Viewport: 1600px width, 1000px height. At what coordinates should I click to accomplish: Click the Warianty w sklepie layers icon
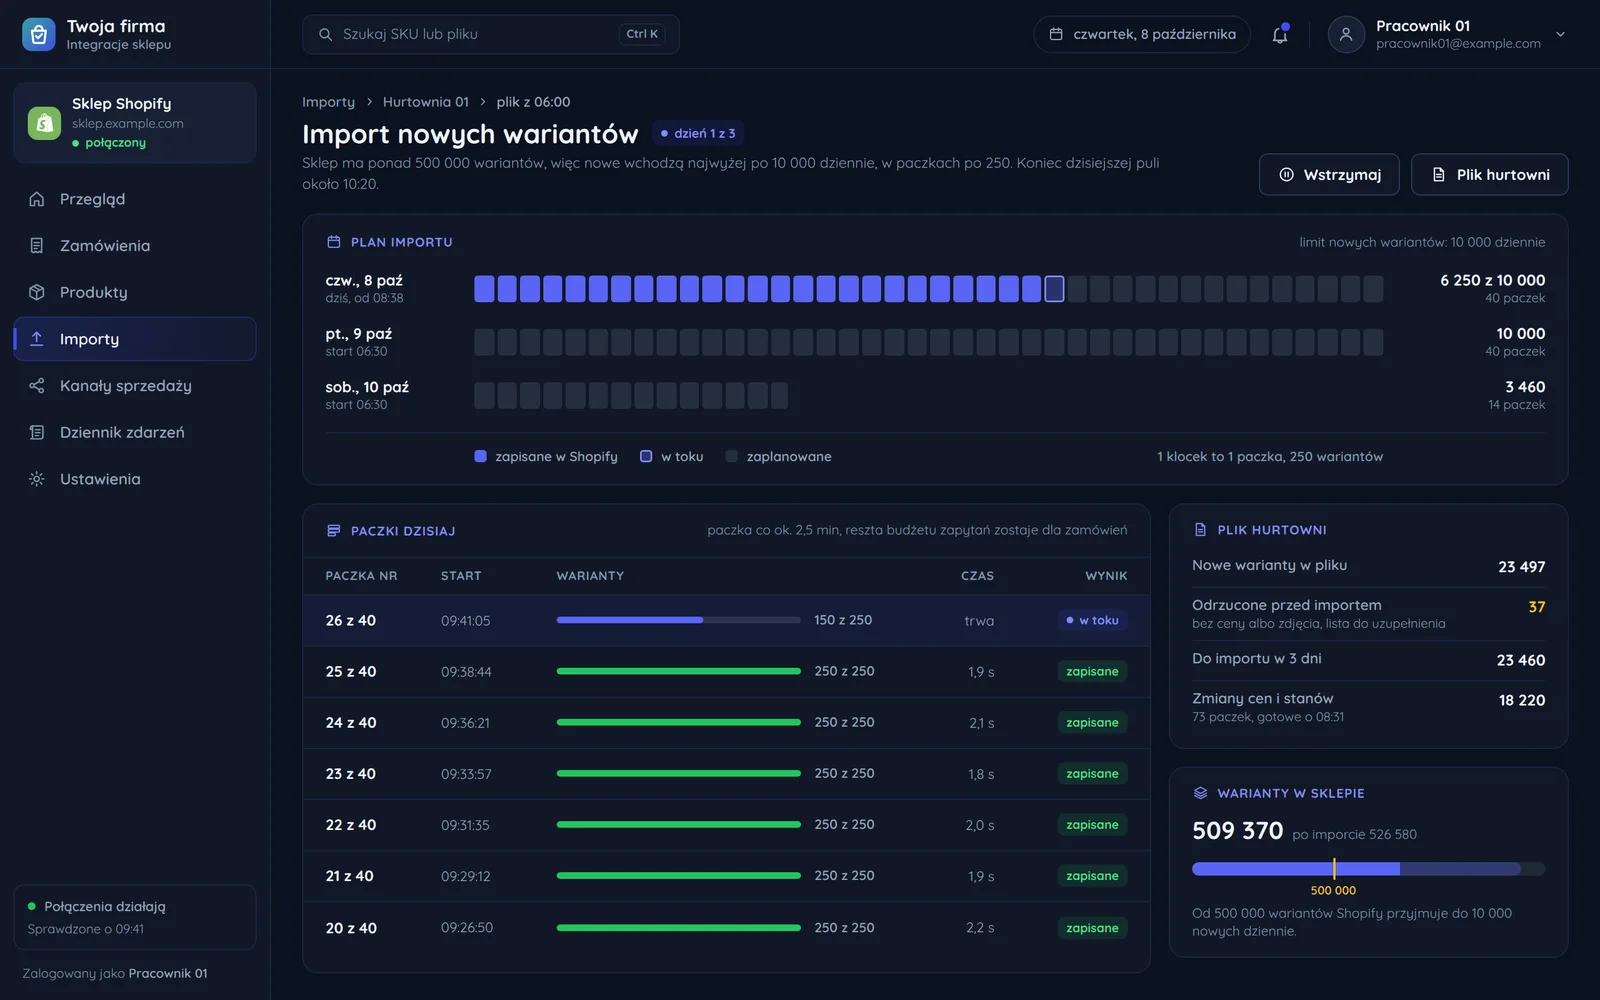(x=1201, y=793)
